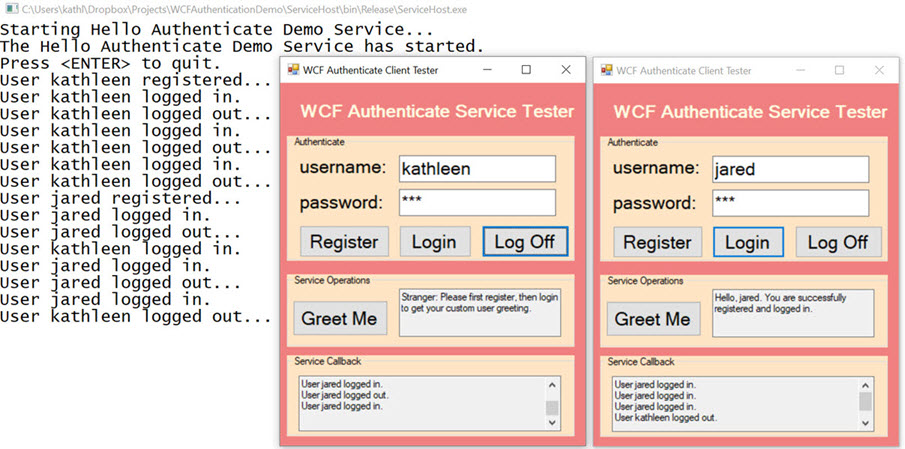Click Log Off in the jared client window
Viewport: 905px width, 449px height.
pyautogui.click(x=838, y=242)
